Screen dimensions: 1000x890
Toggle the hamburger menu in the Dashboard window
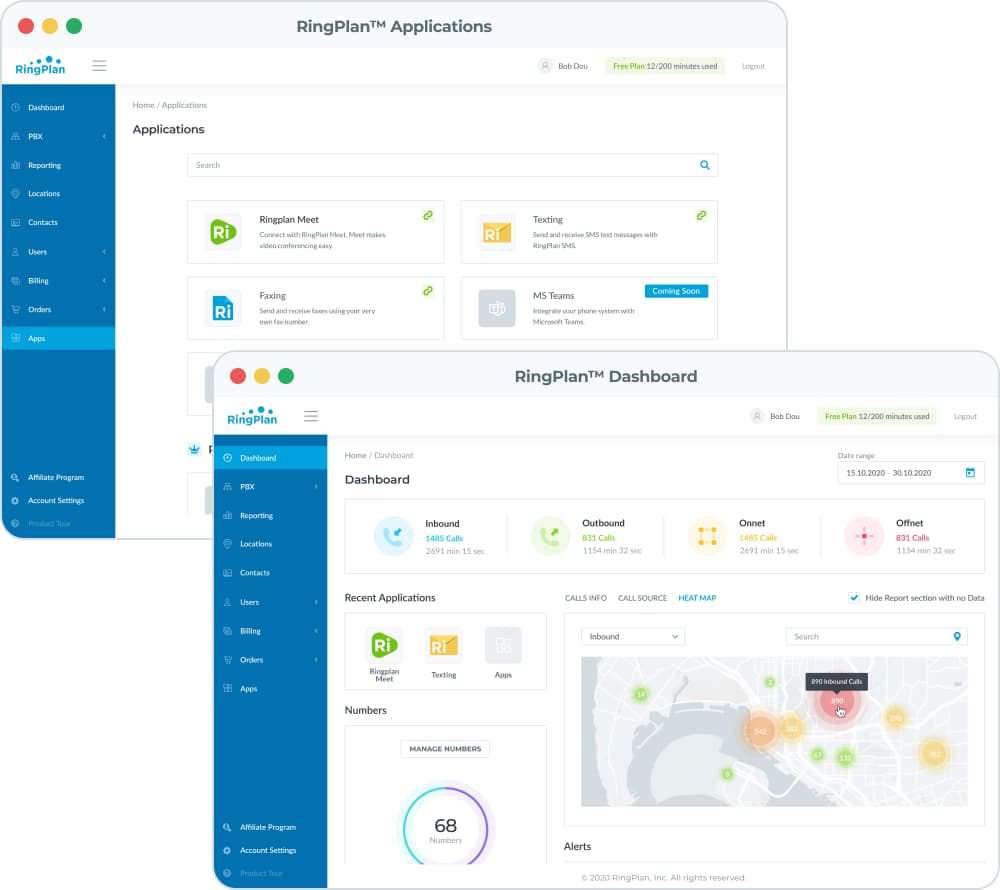coord(311,416)
